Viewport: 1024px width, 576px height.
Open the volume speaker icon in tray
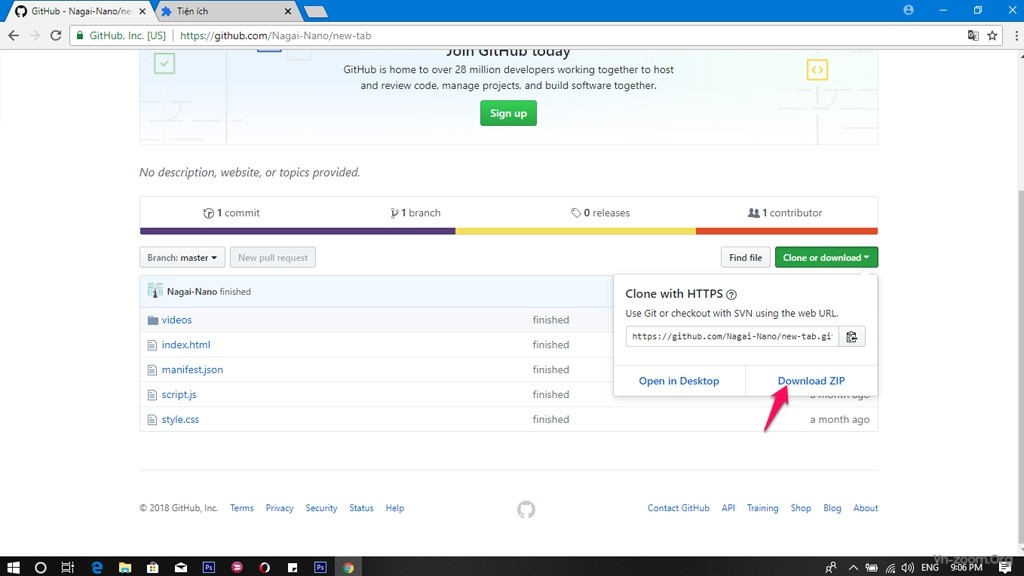[908, 567]
